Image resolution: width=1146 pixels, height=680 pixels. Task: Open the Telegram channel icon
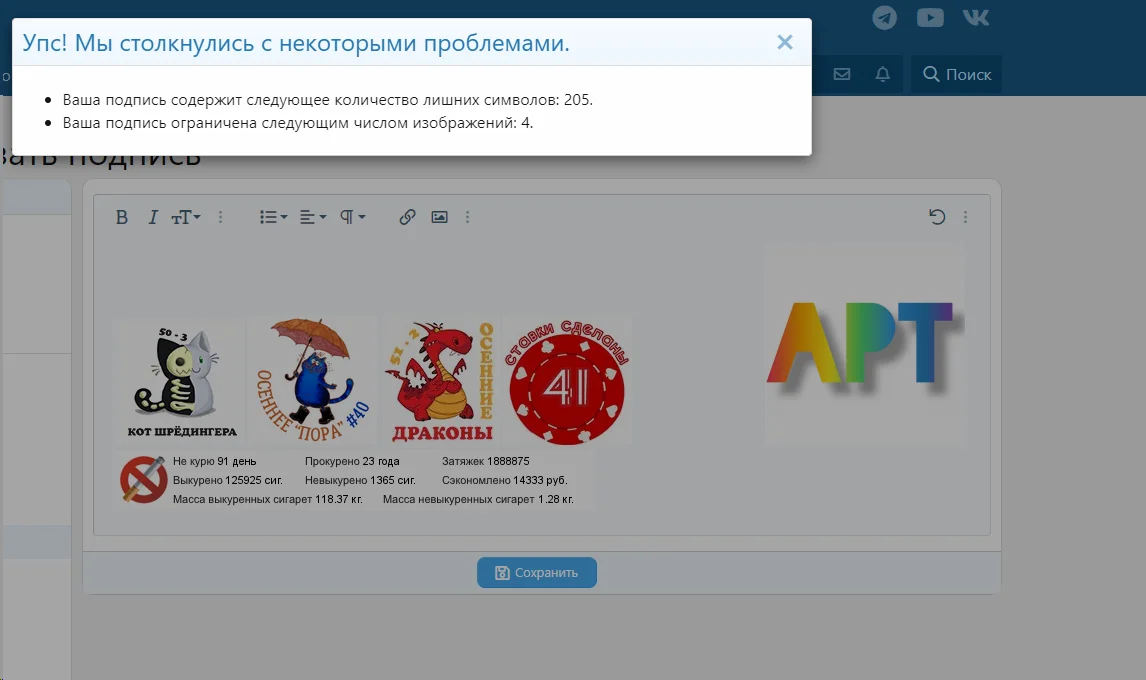(x=884, y=17)
